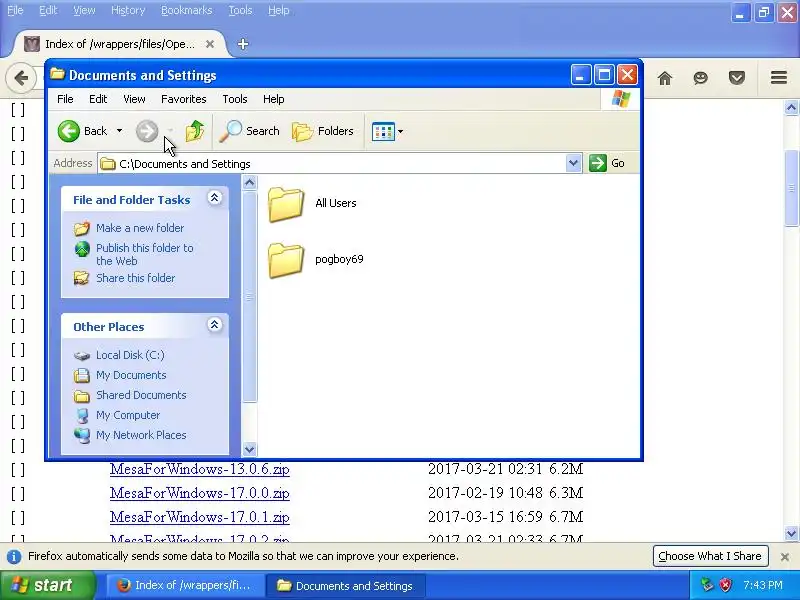Image resolution: width=800 pixels, height=600 pixels.
Task: Open the Address bar dropdown list
Action: (573, 163)
